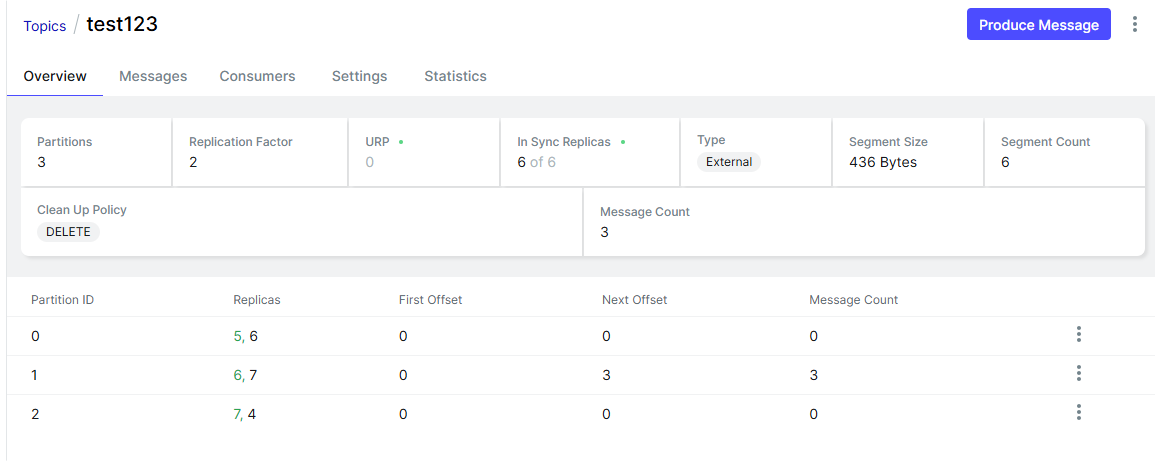
Task: Select the Overview tab
Action: coord(55,76)
